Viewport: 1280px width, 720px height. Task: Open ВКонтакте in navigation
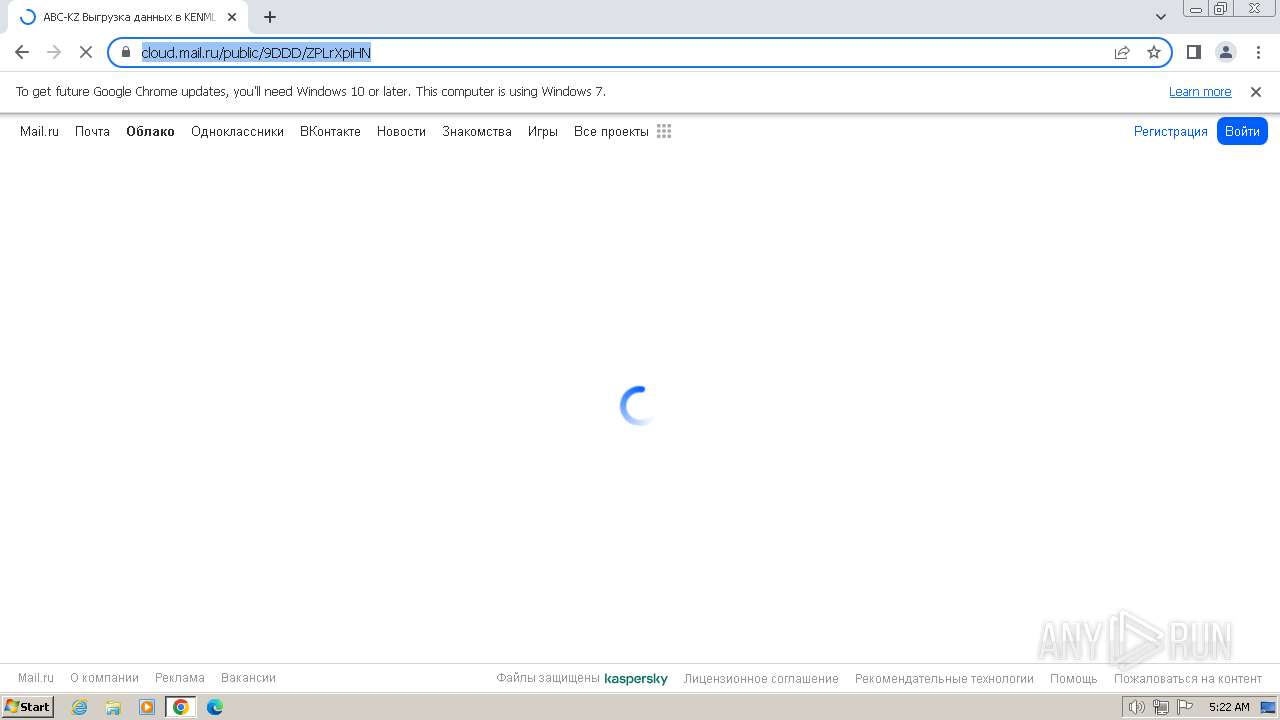(330, 131)
